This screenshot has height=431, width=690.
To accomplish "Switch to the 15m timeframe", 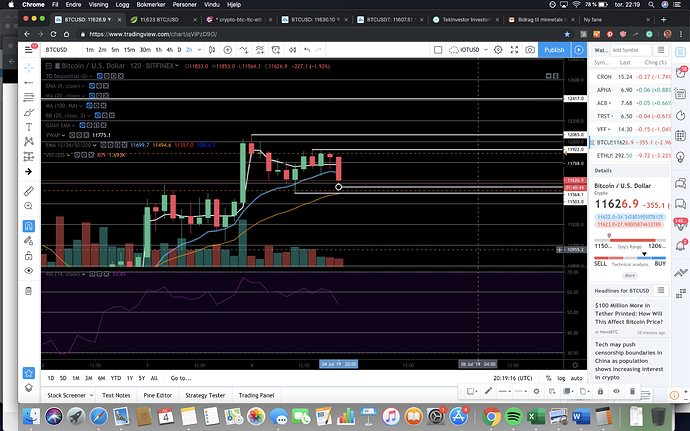I will 129,50.
